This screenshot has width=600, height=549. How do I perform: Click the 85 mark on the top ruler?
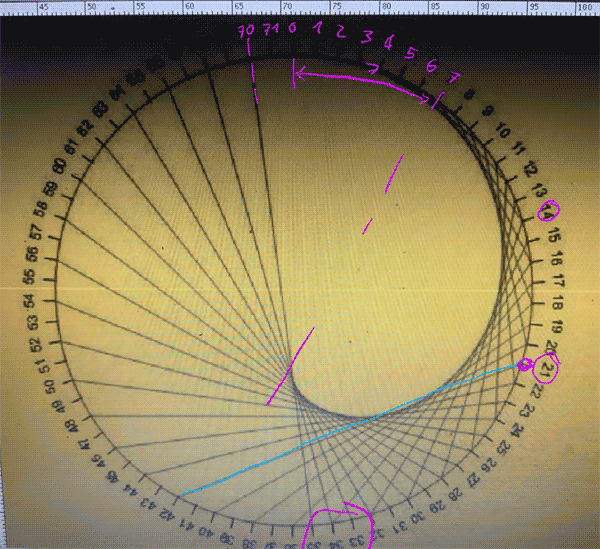[x=435, y=7]
